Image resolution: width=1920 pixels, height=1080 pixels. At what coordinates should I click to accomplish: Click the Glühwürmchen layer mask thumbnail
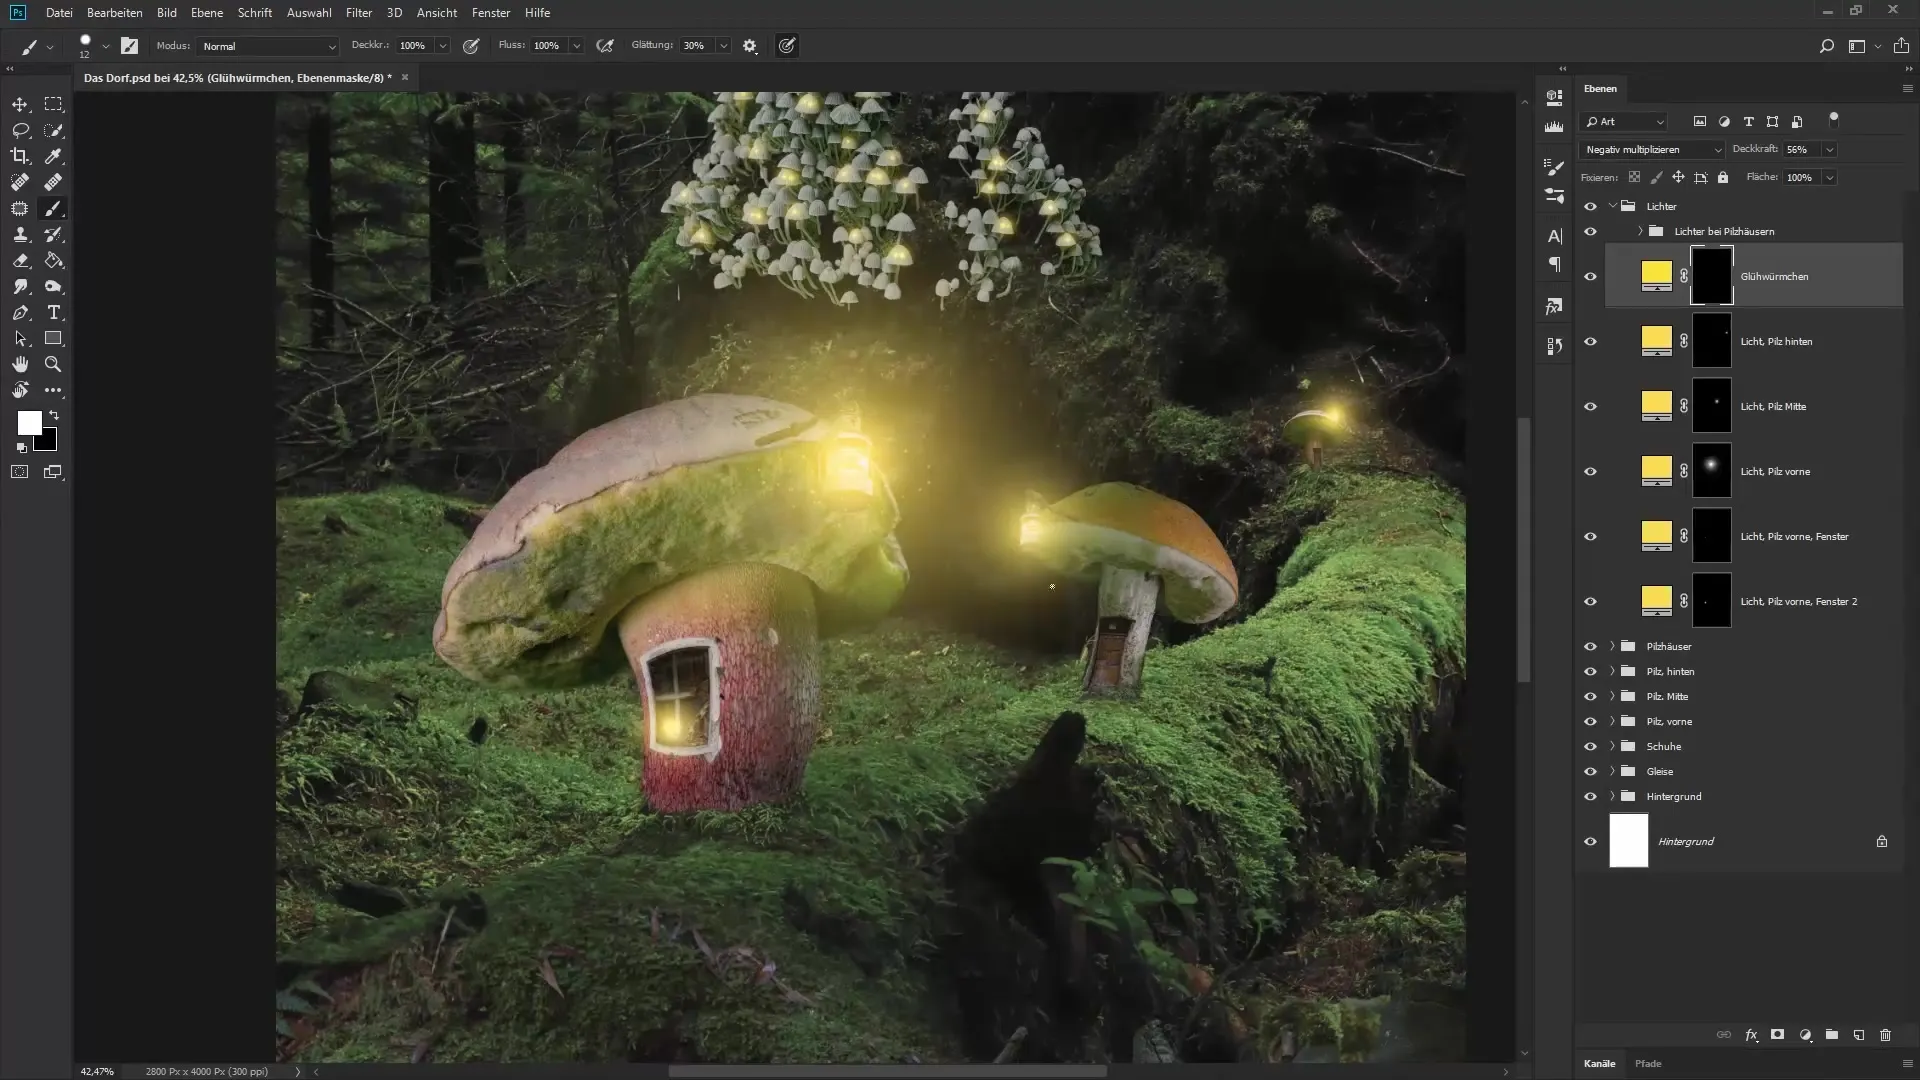1711,276
